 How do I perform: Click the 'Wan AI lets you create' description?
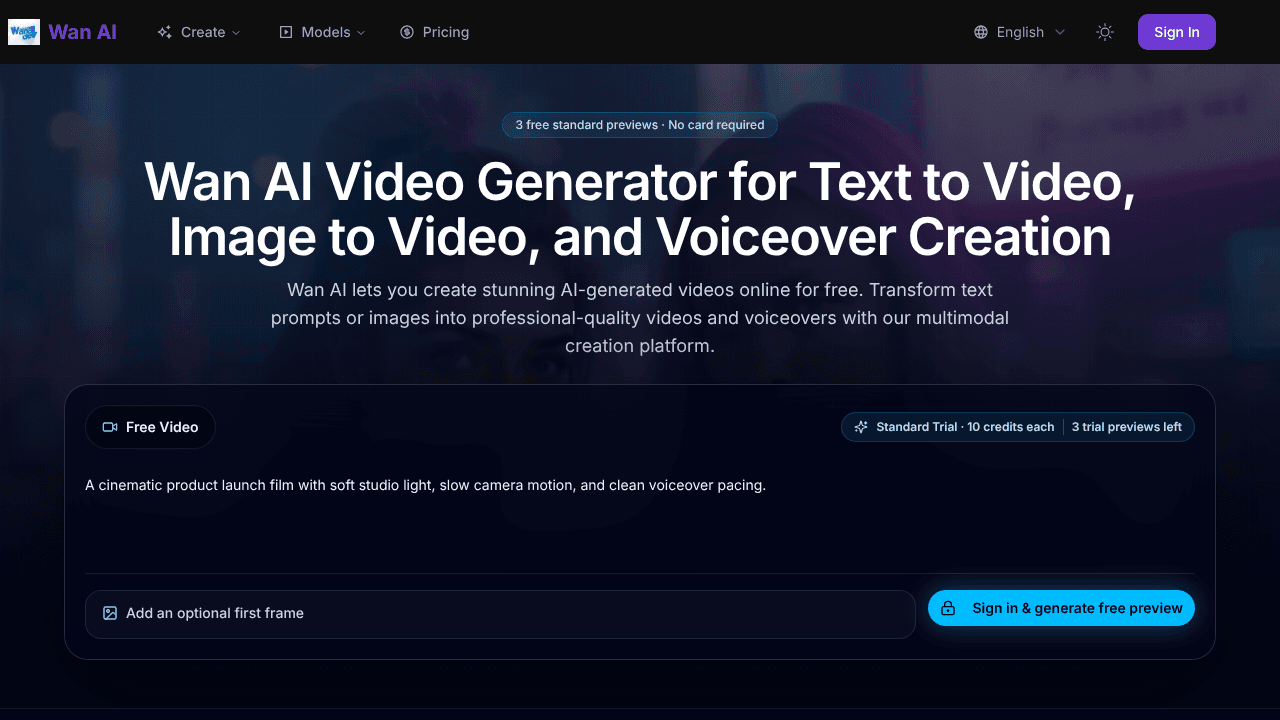point(640,318)
